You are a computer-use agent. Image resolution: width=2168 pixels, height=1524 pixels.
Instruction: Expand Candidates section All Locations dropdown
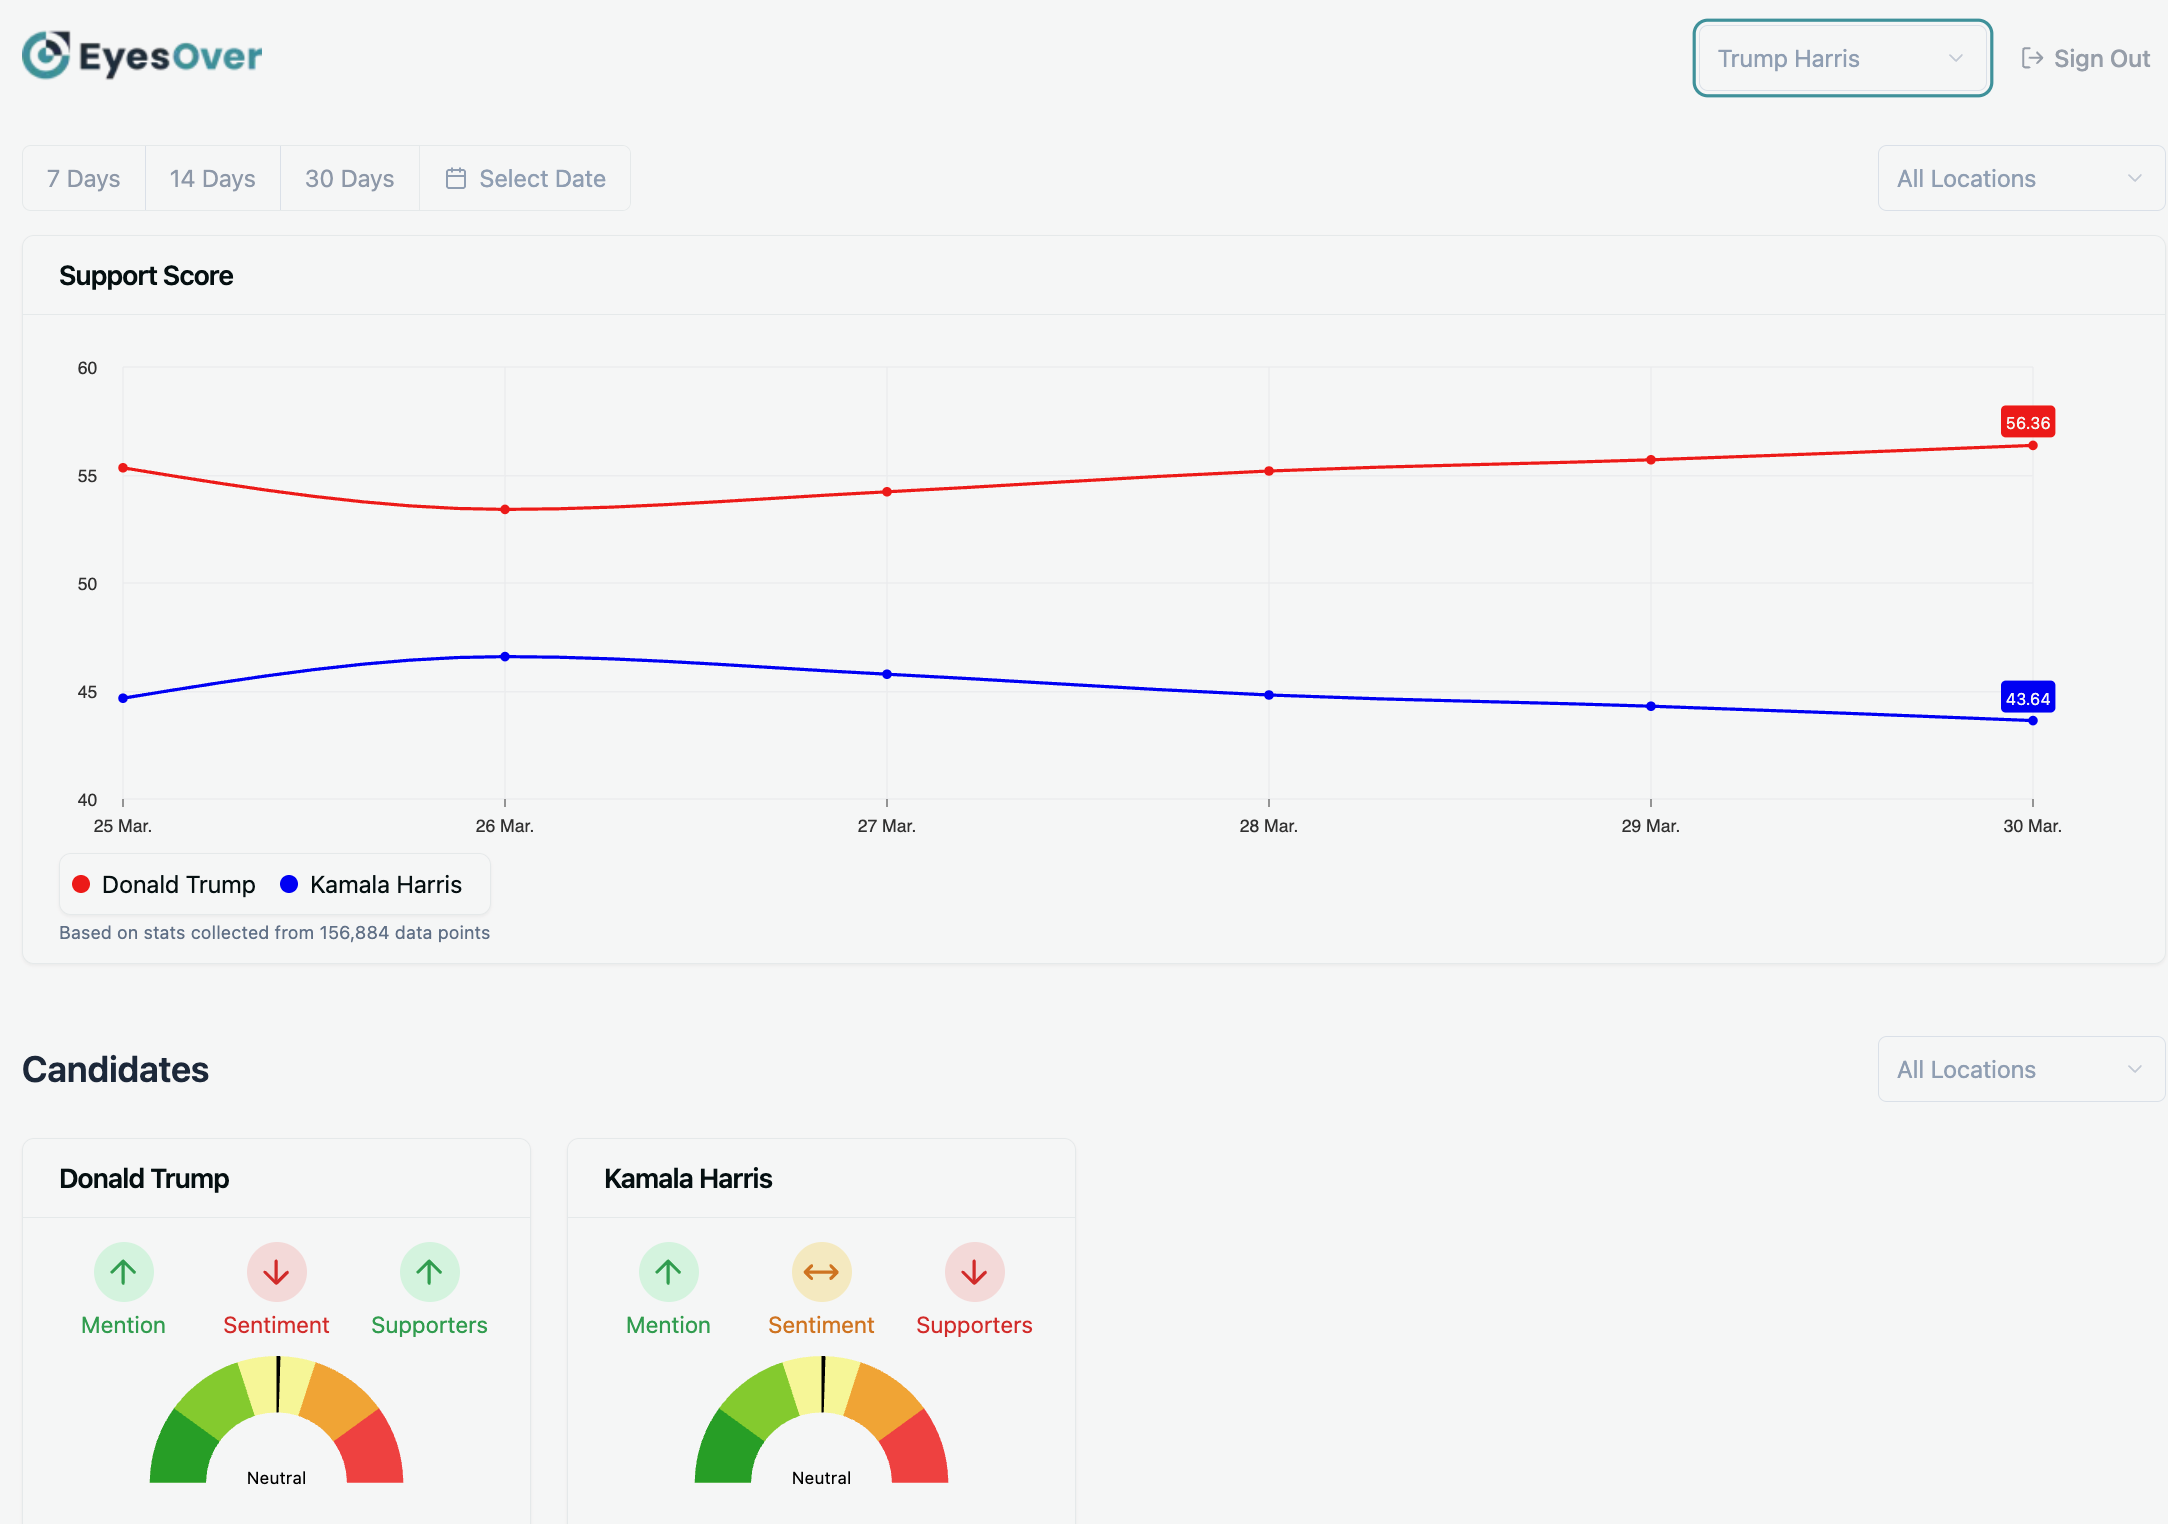[2020, 1070]
